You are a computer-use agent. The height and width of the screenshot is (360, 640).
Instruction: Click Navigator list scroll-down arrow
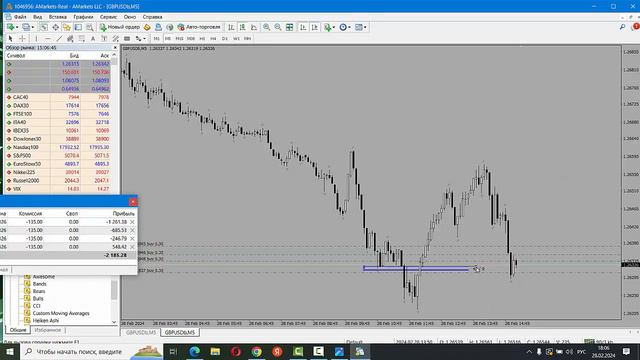point(114,322)
